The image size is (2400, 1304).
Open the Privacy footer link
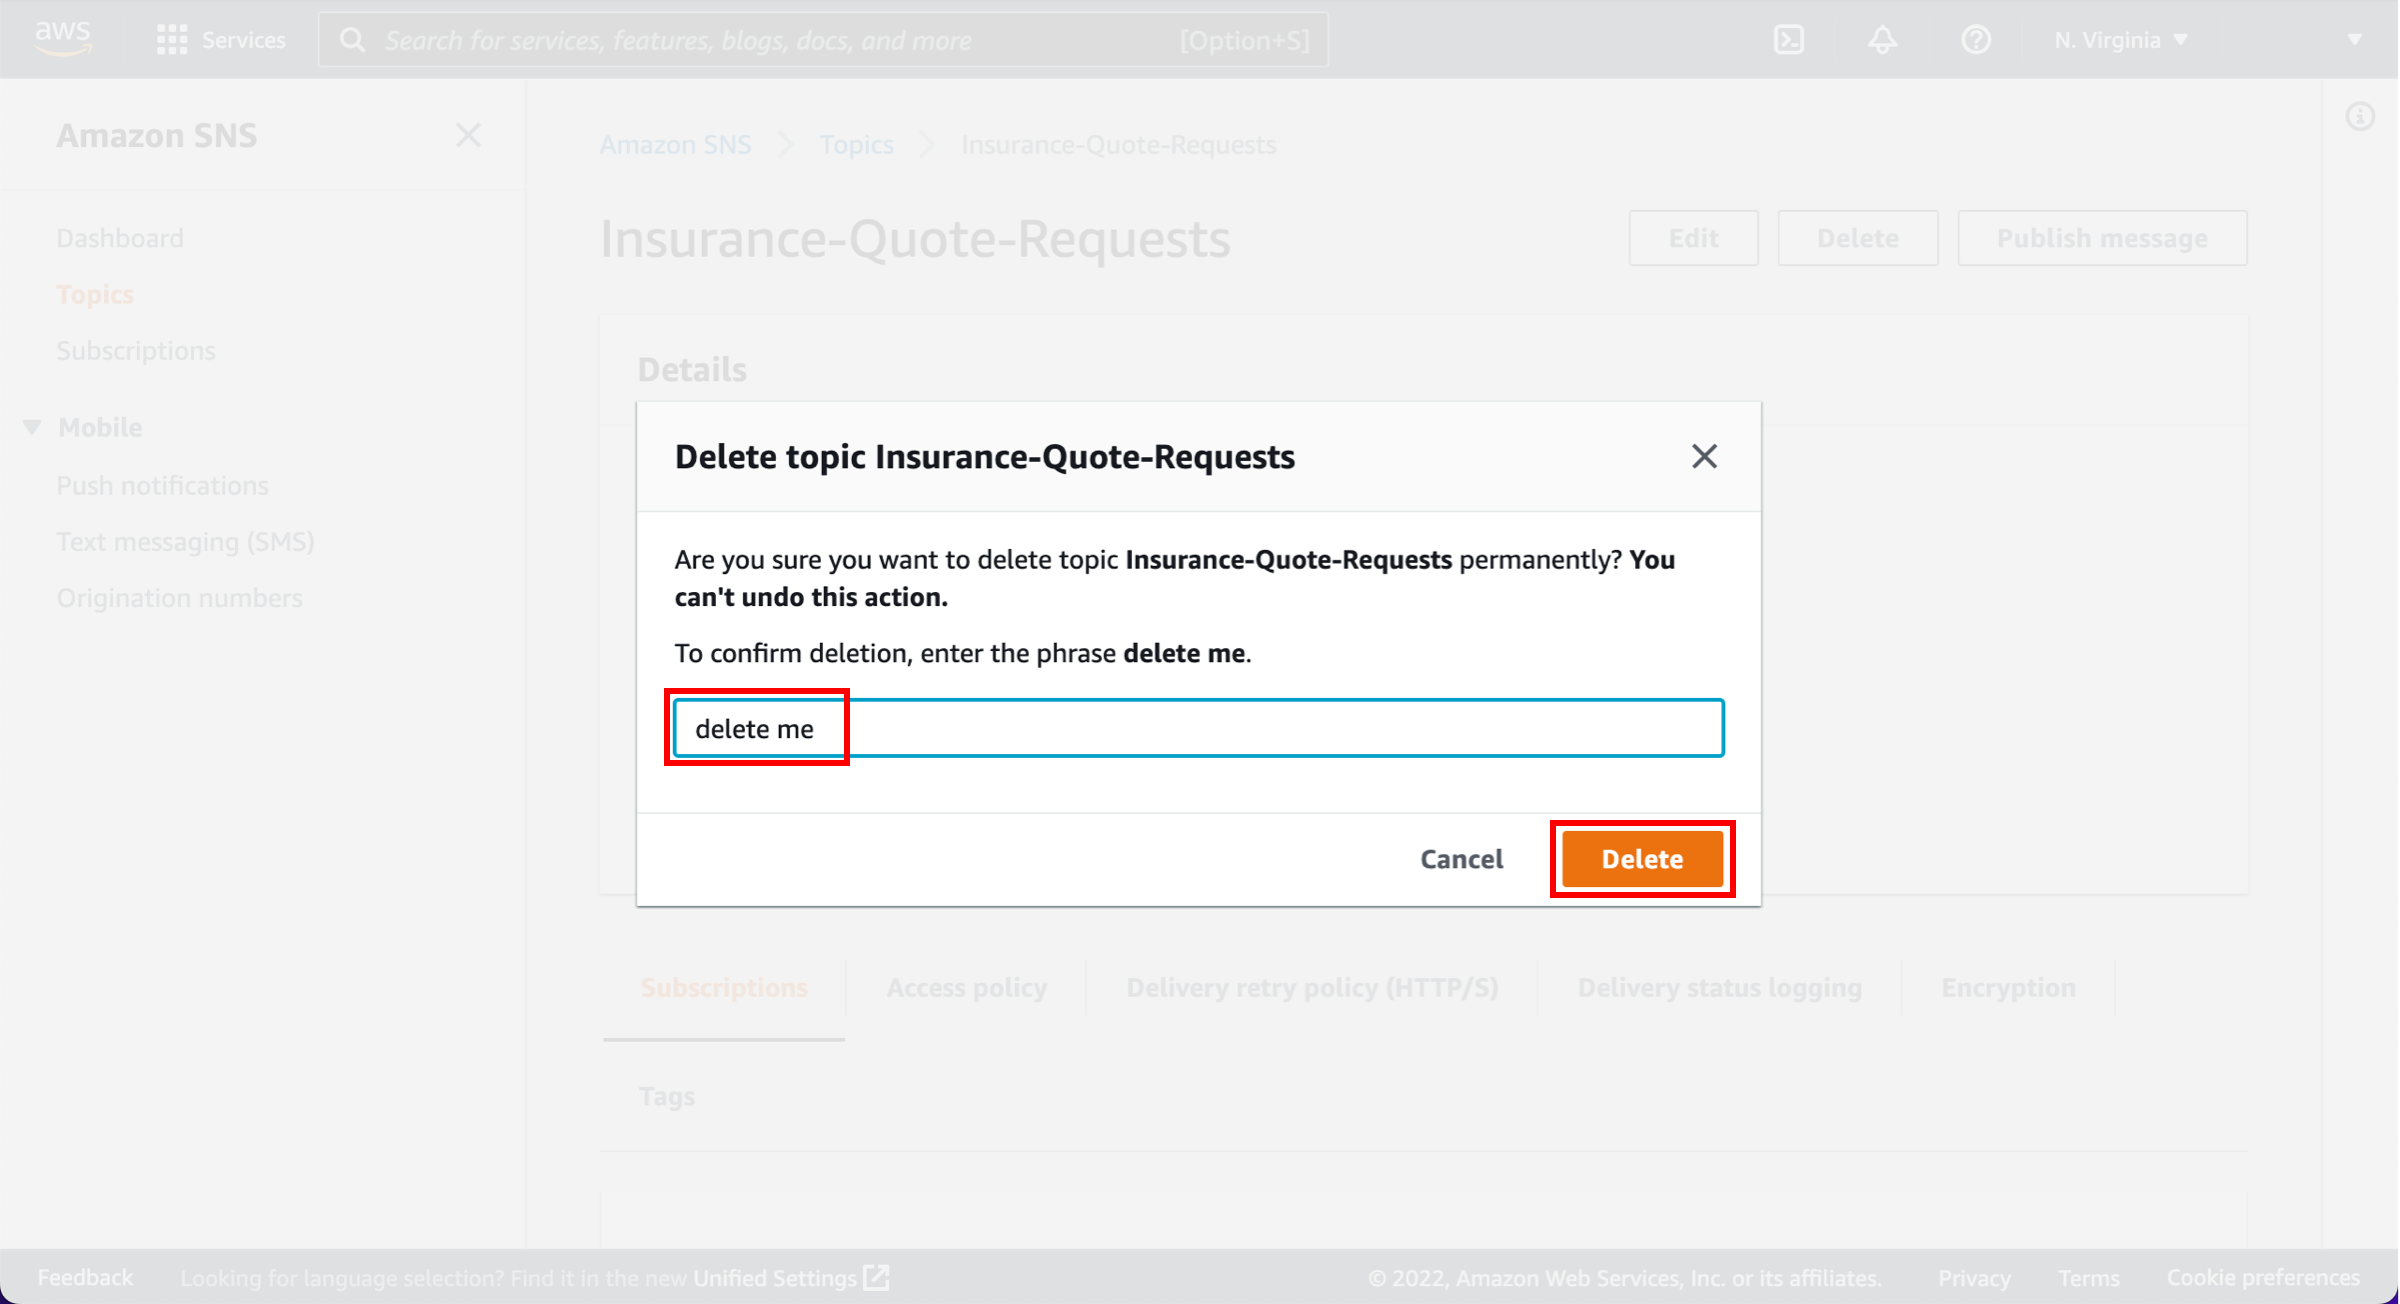coord(1974,1277)
